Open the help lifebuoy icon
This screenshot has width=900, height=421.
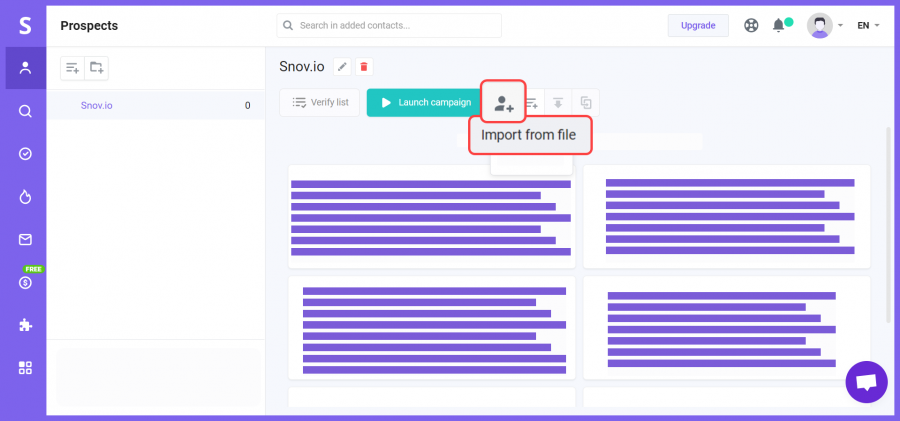[751, 26]
